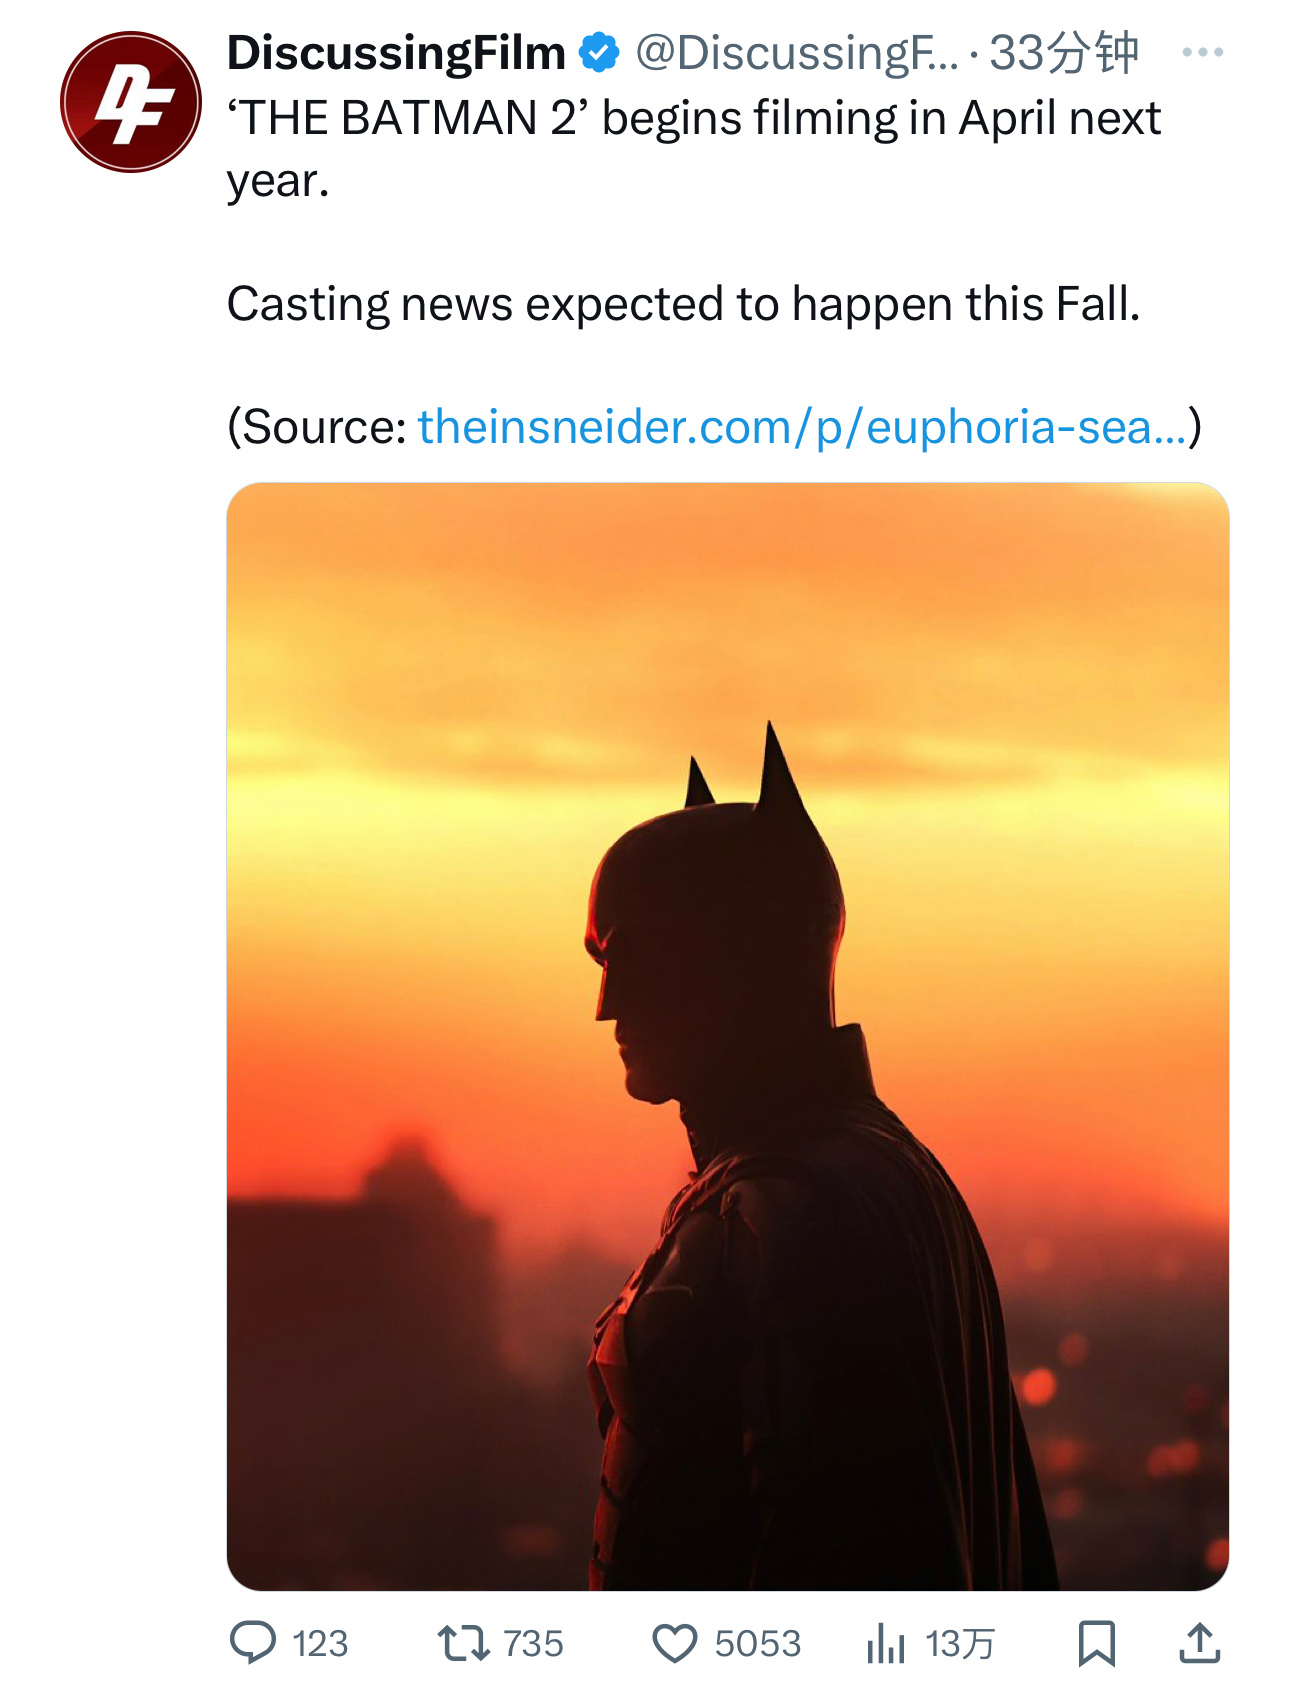Image resolution: width=1290 pixels, height=1697 pixels.
Task: Click the DiscussingFilm display name
Action: [x=396, y=52]
